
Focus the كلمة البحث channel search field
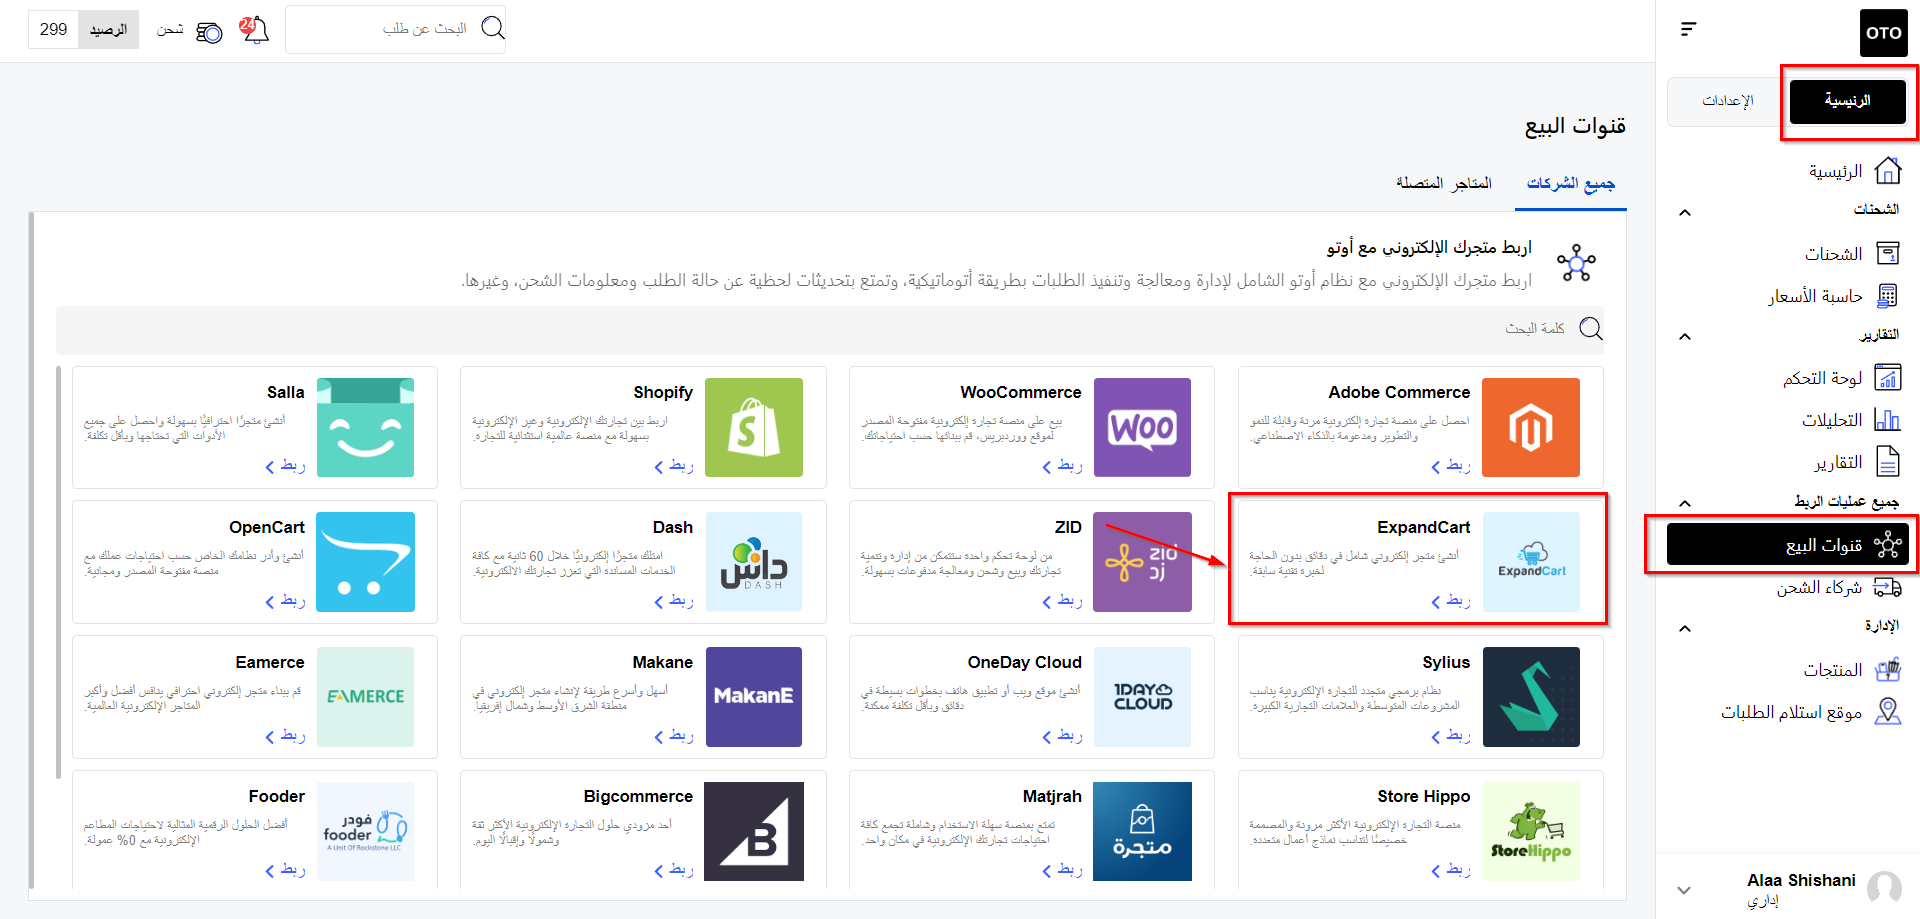[x=830, y=329]
